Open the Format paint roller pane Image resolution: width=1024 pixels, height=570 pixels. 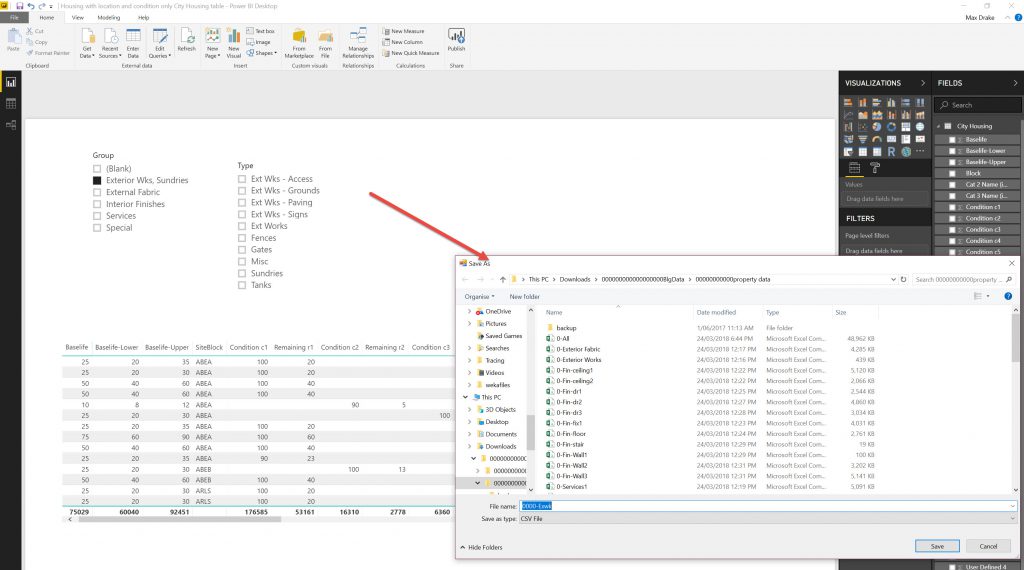[x=874, y=168]
